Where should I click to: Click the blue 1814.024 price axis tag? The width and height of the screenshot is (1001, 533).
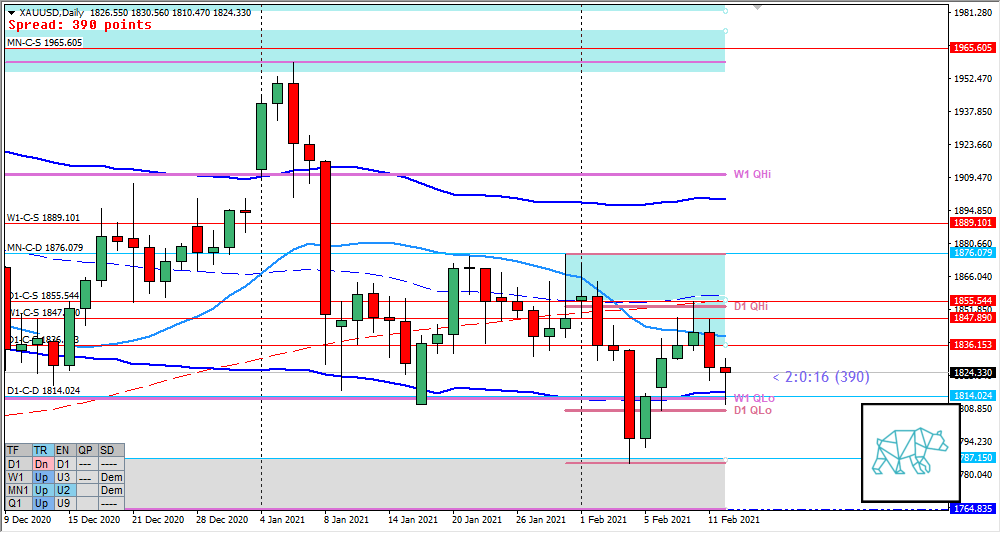tap(971, 396)
